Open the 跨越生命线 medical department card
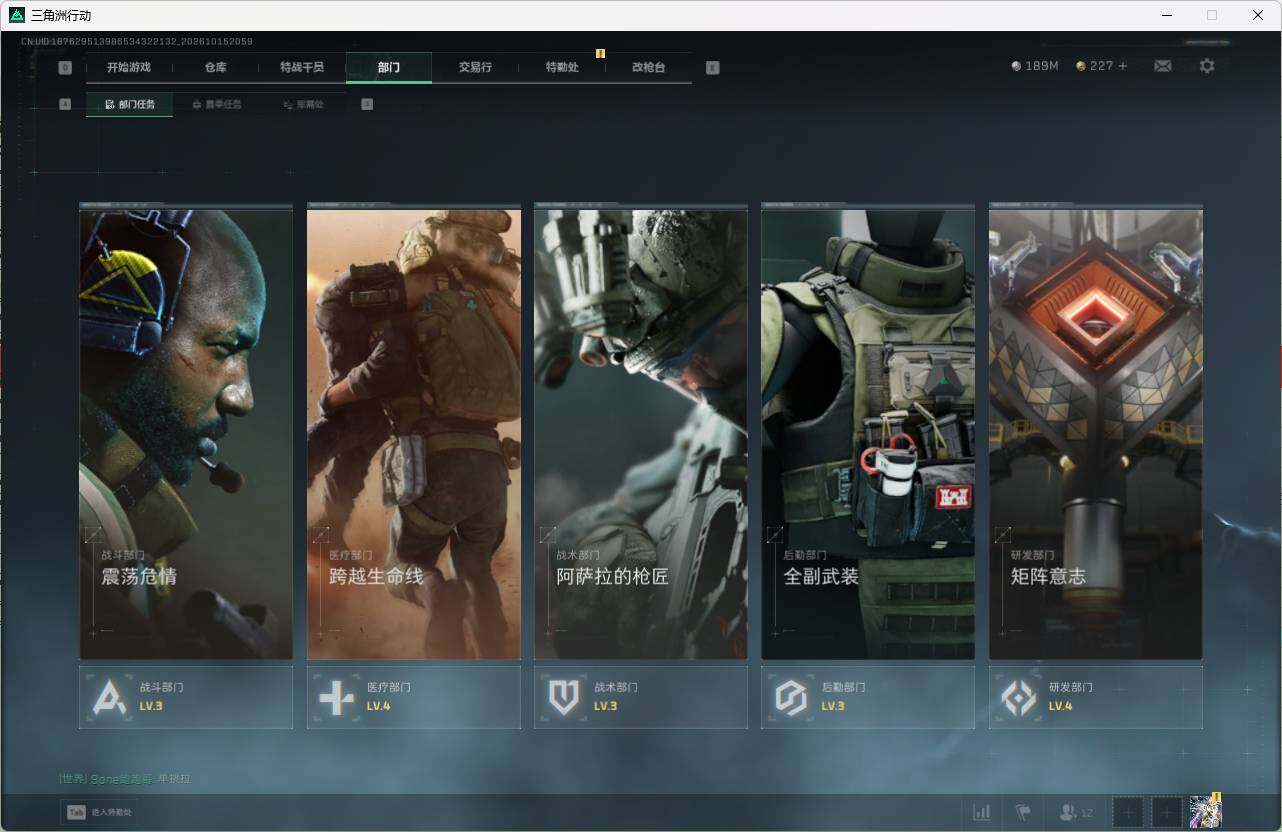This screenshot has height=832, width=1282. [x=414, y=433]
